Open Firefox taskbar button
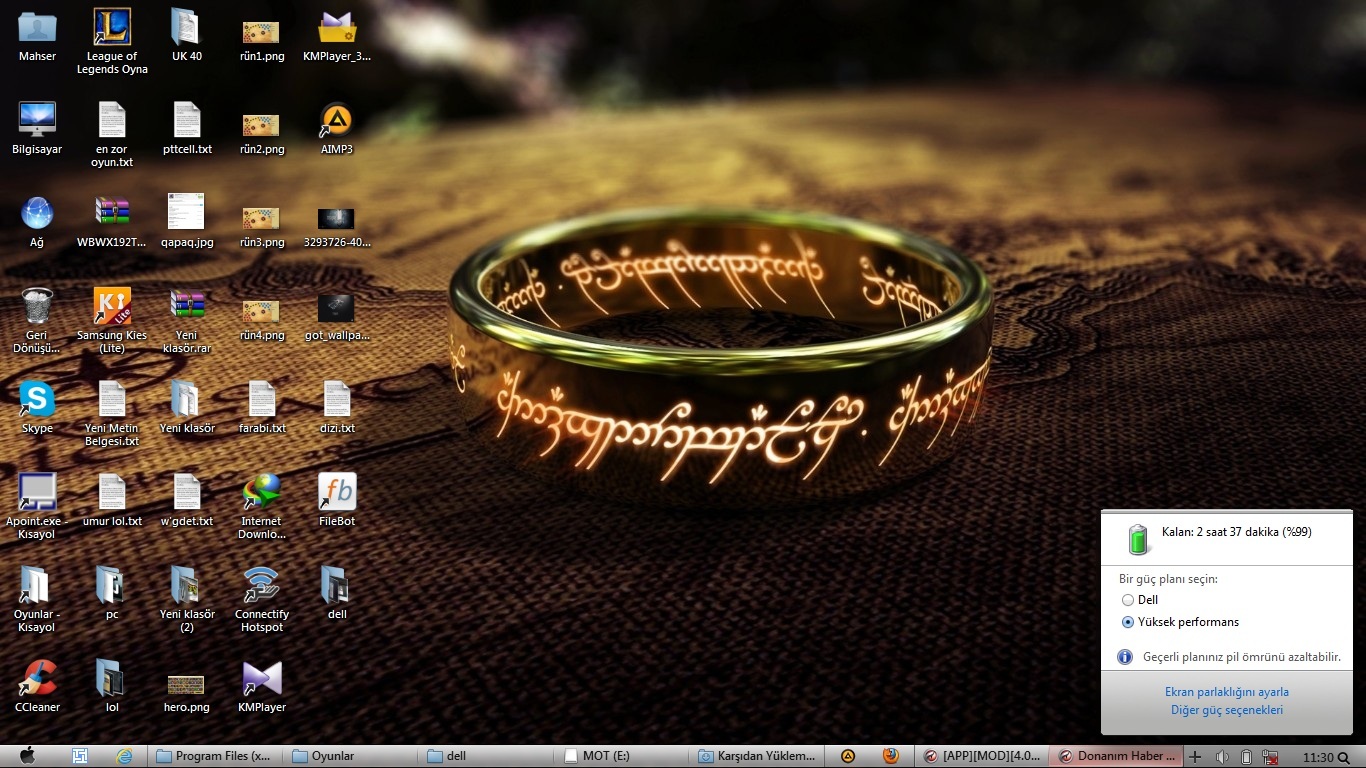This screenshot has height=768, width=1366. 890,756
